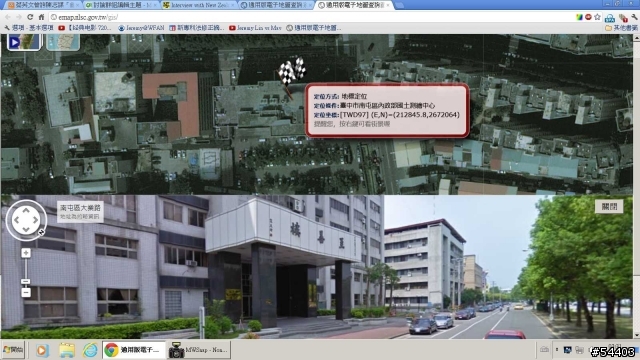Zoom in street view with plus button
This screenshot has width=640, height=360.
pos(26,253)
